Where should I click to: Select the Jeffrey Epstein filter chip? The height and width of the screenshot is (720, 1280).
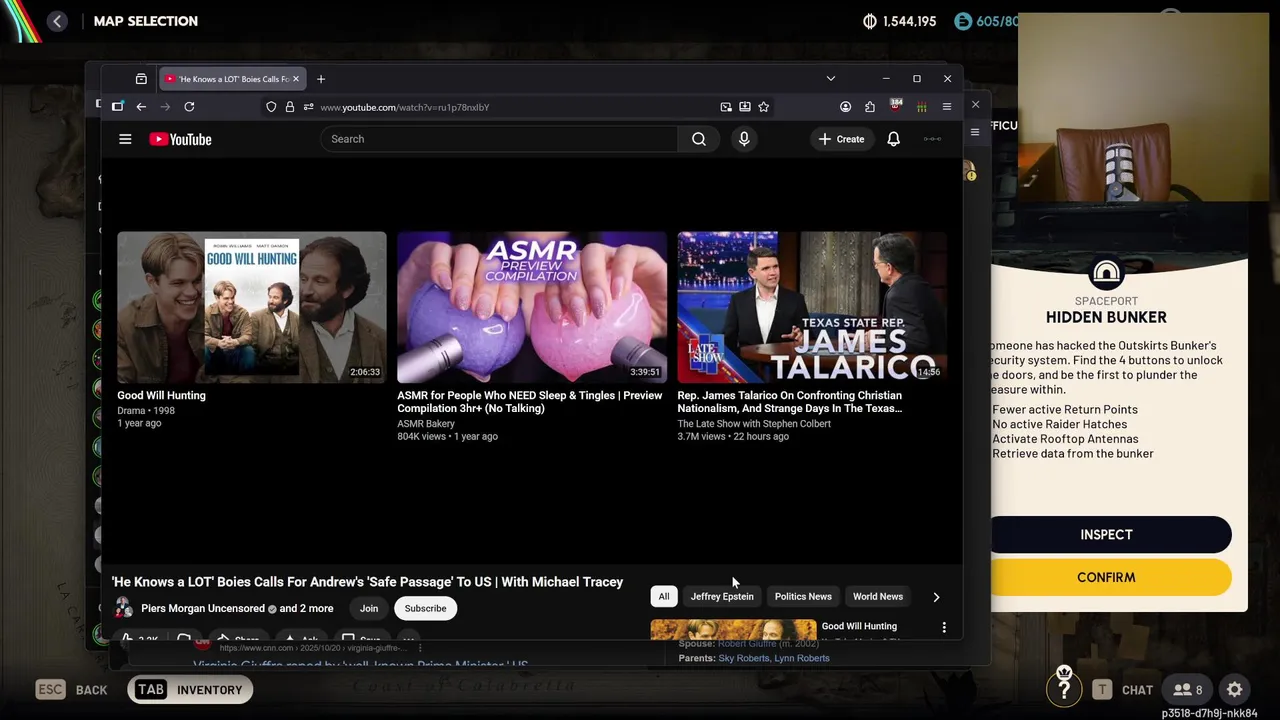(x=722, y=596)
